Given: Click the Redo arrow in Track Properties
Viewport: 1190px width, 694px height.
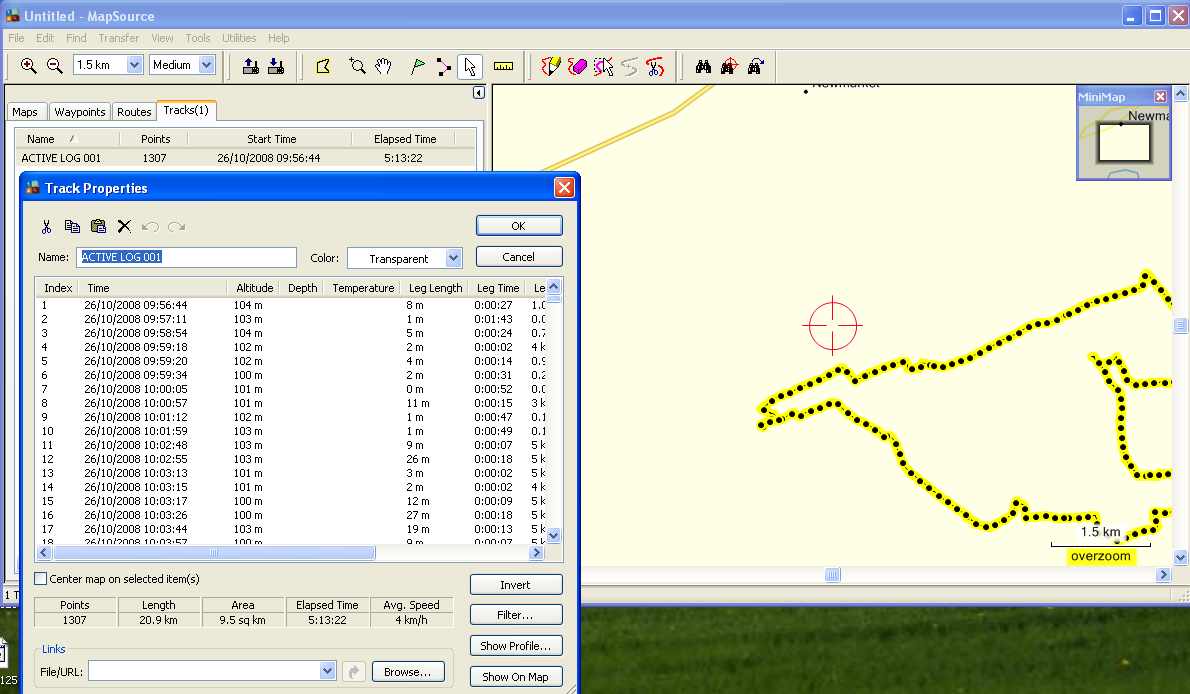Looking at the screenshot, I should 176,226.
